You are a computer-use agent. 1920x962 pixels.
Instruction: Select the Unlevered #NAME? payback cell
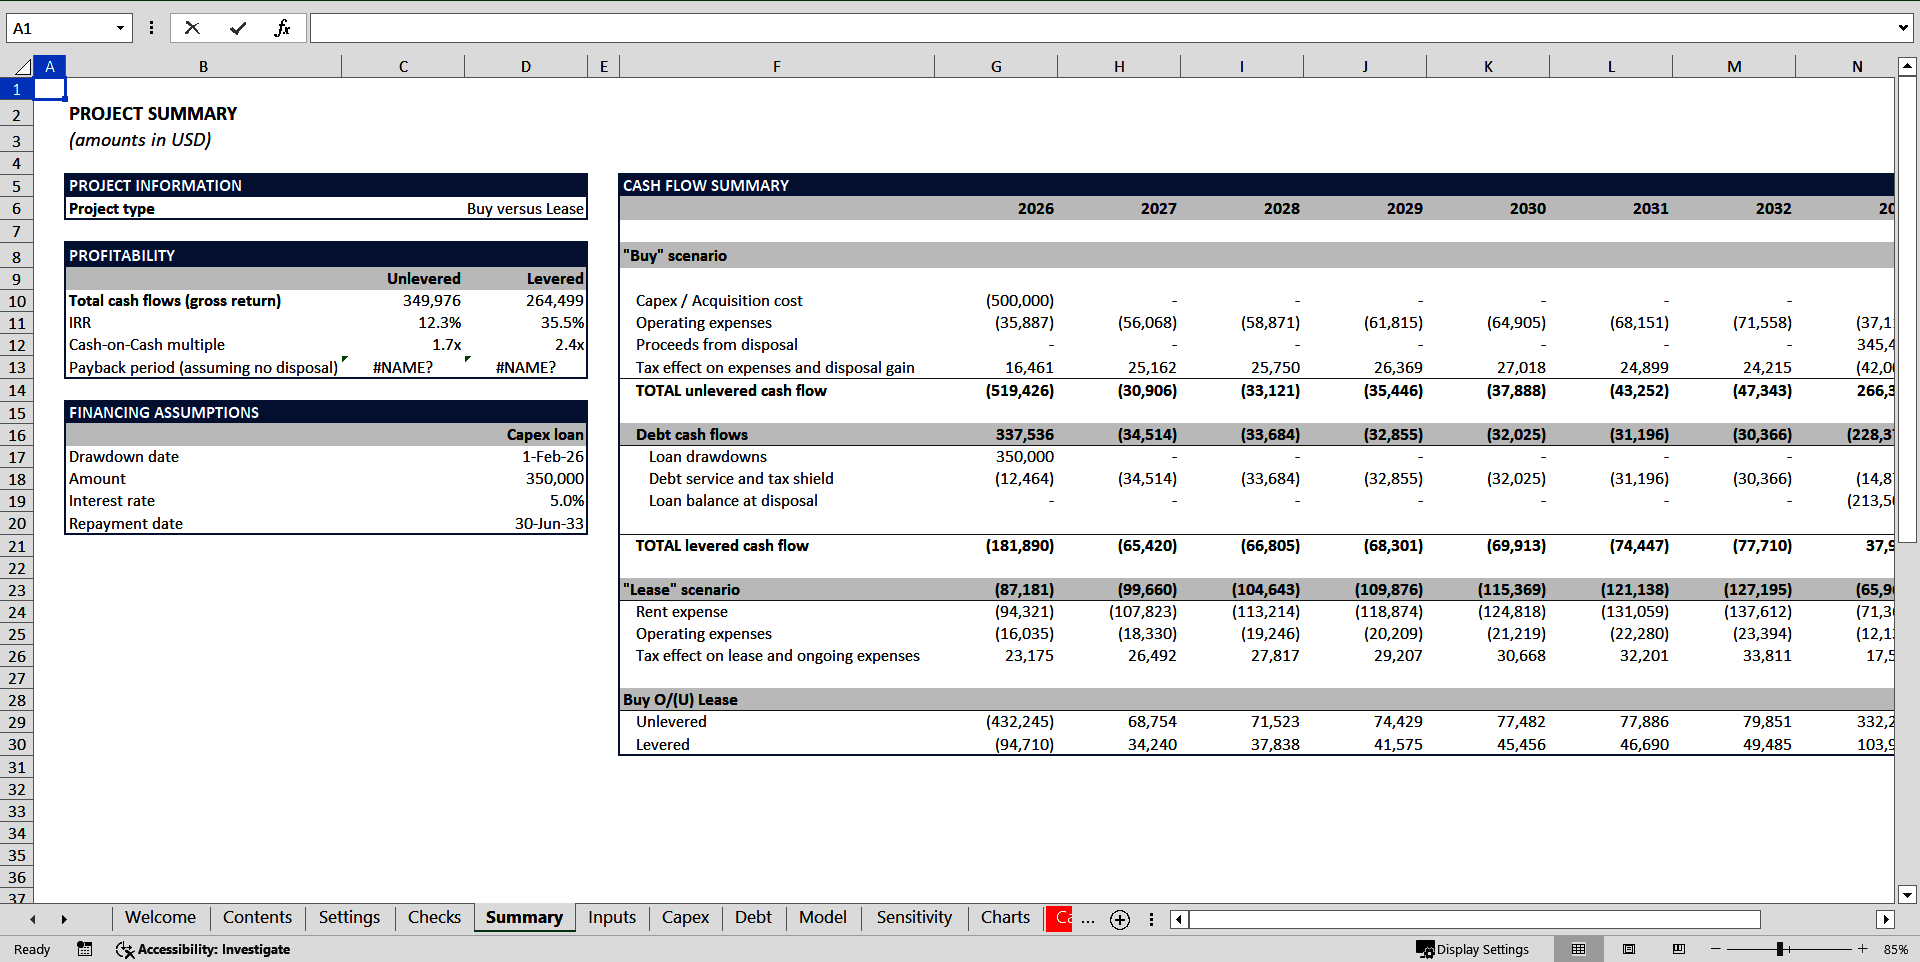coord(403,367)
